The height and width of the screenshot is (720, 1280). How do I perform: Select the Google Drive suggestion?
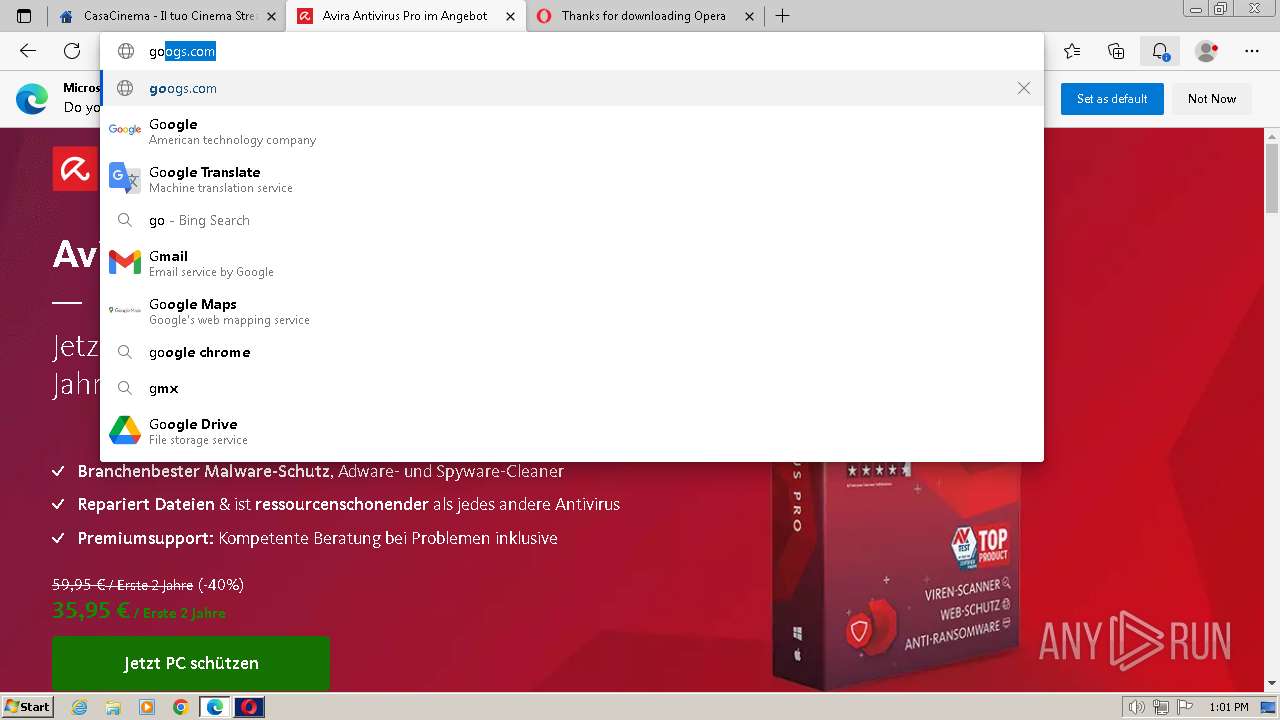pos(572,431)
